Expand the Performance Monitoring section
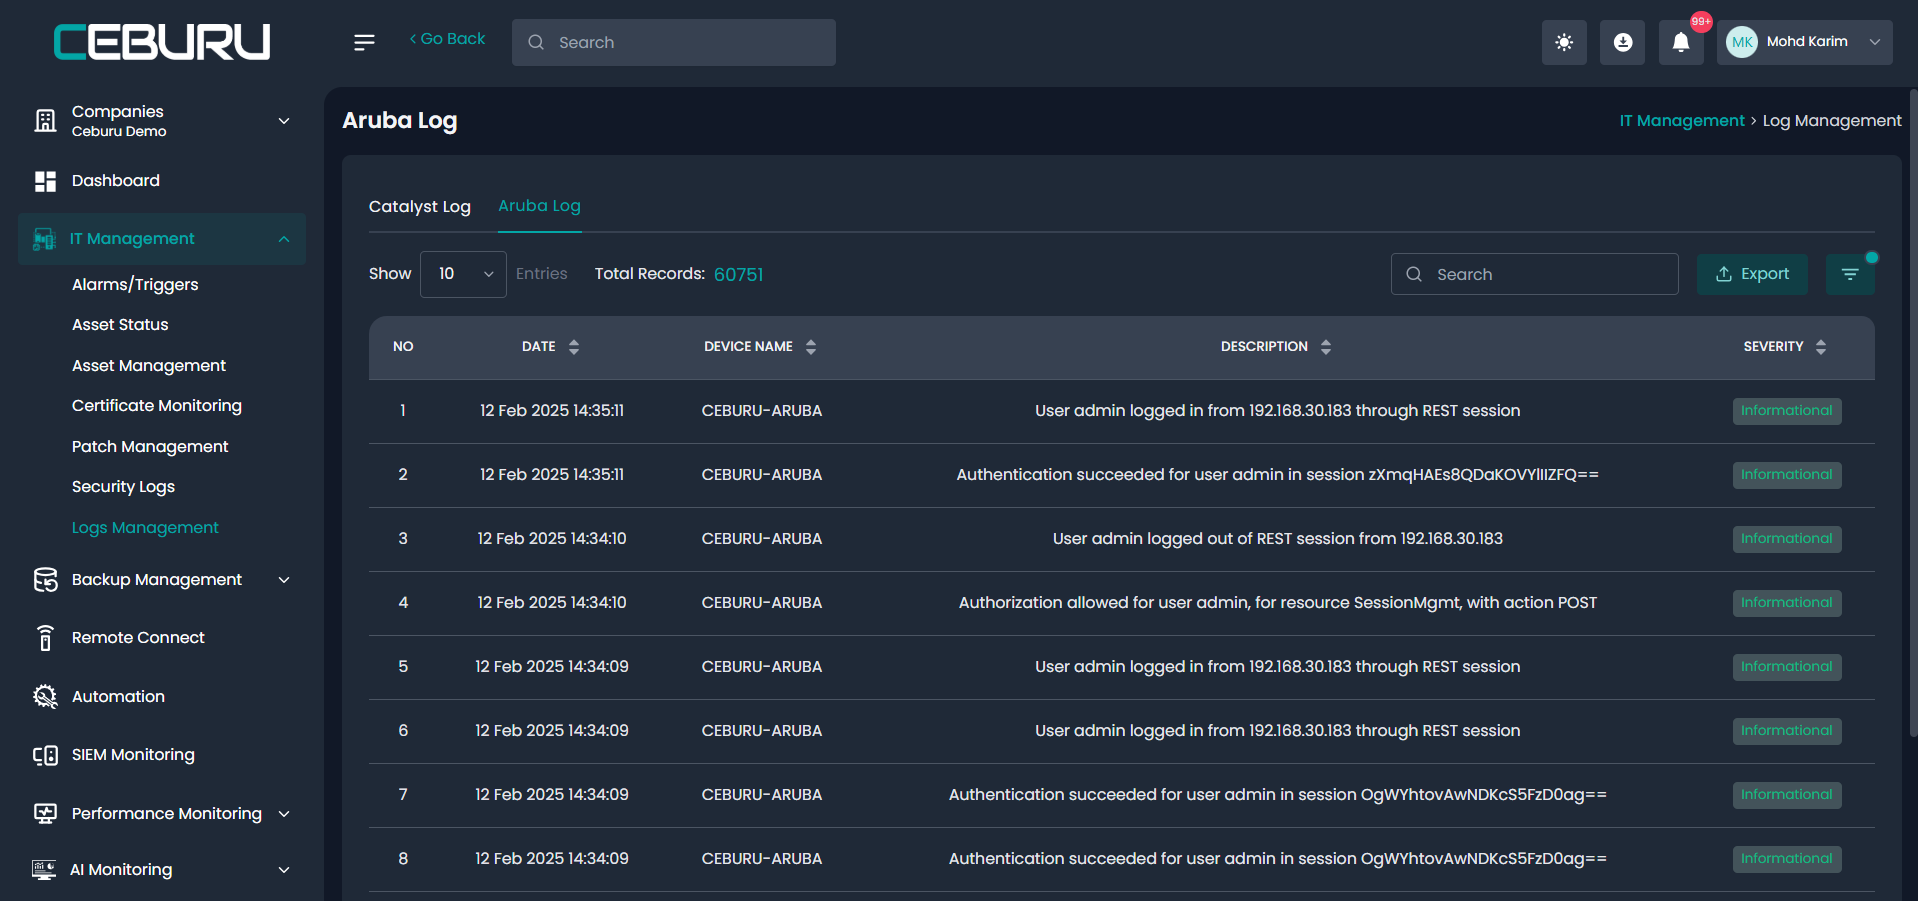Screen dimensions: 1918x901 pyautogui.click(x=284, y=814)
